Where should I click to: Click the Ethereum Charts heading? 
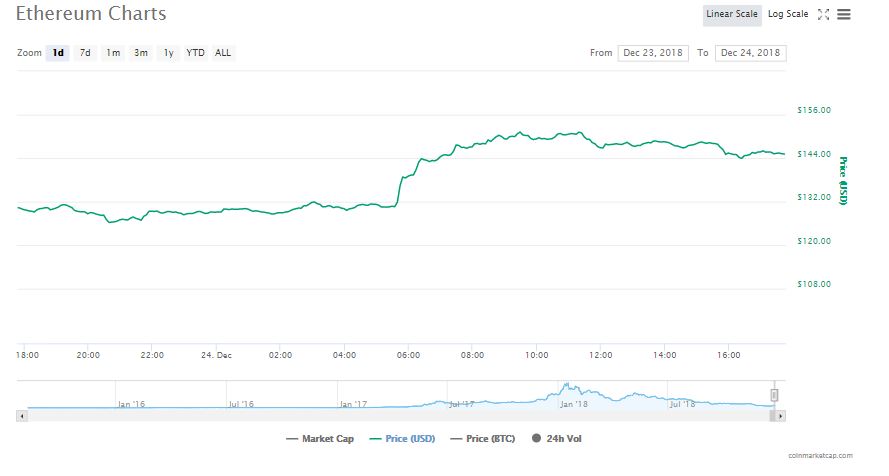91,14
